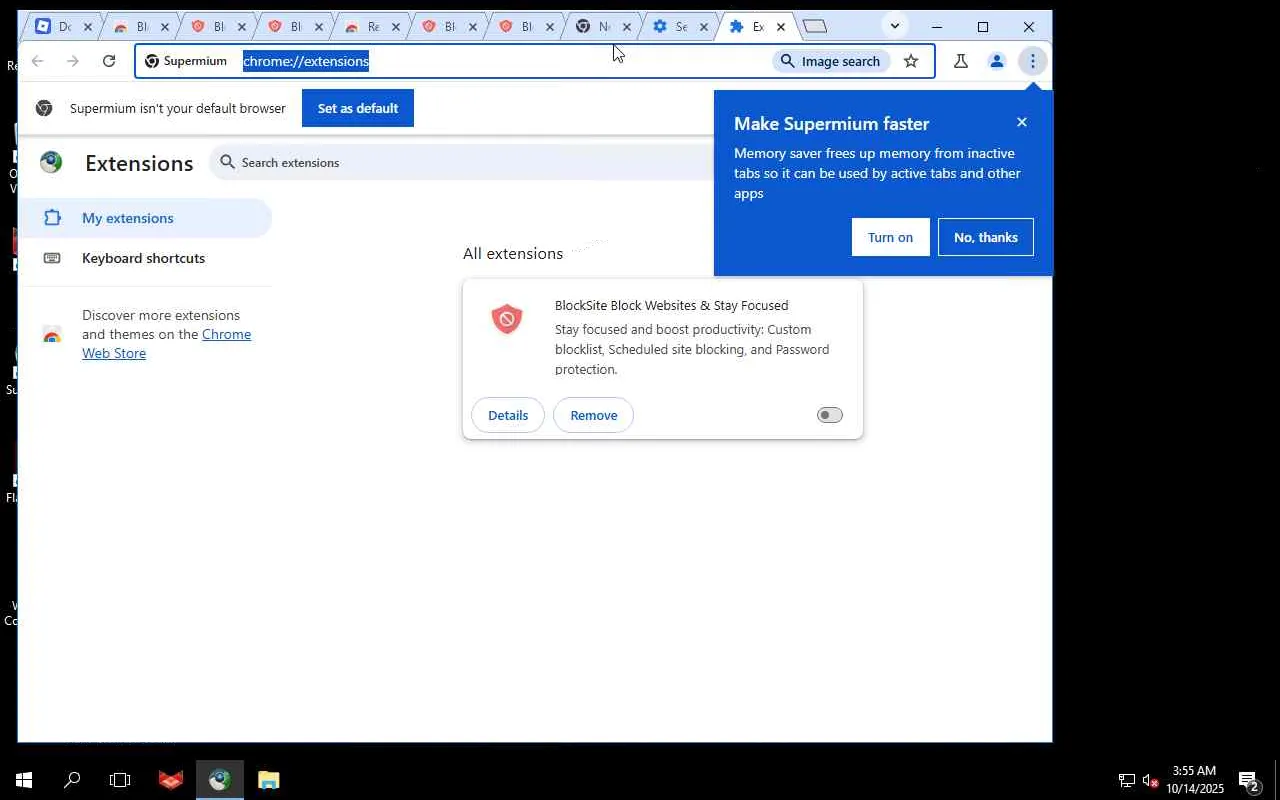1280x800 pixels.
Task: Turn on Memory saver
Action: [x=890, y=237]
